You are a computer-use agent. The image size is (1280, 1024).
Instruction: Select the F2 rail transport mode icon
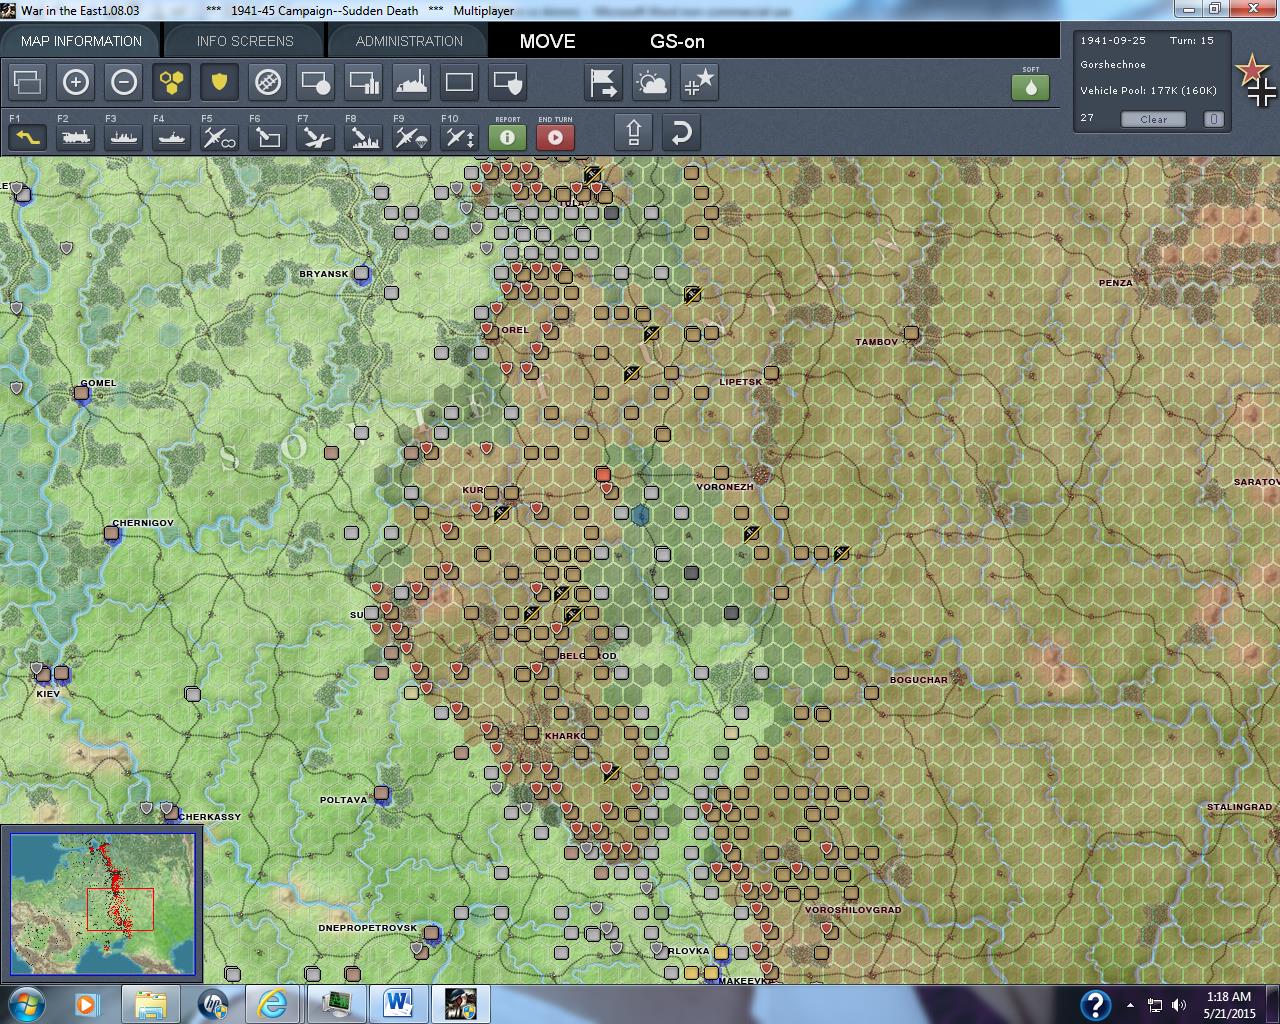[x=76, y=137]
